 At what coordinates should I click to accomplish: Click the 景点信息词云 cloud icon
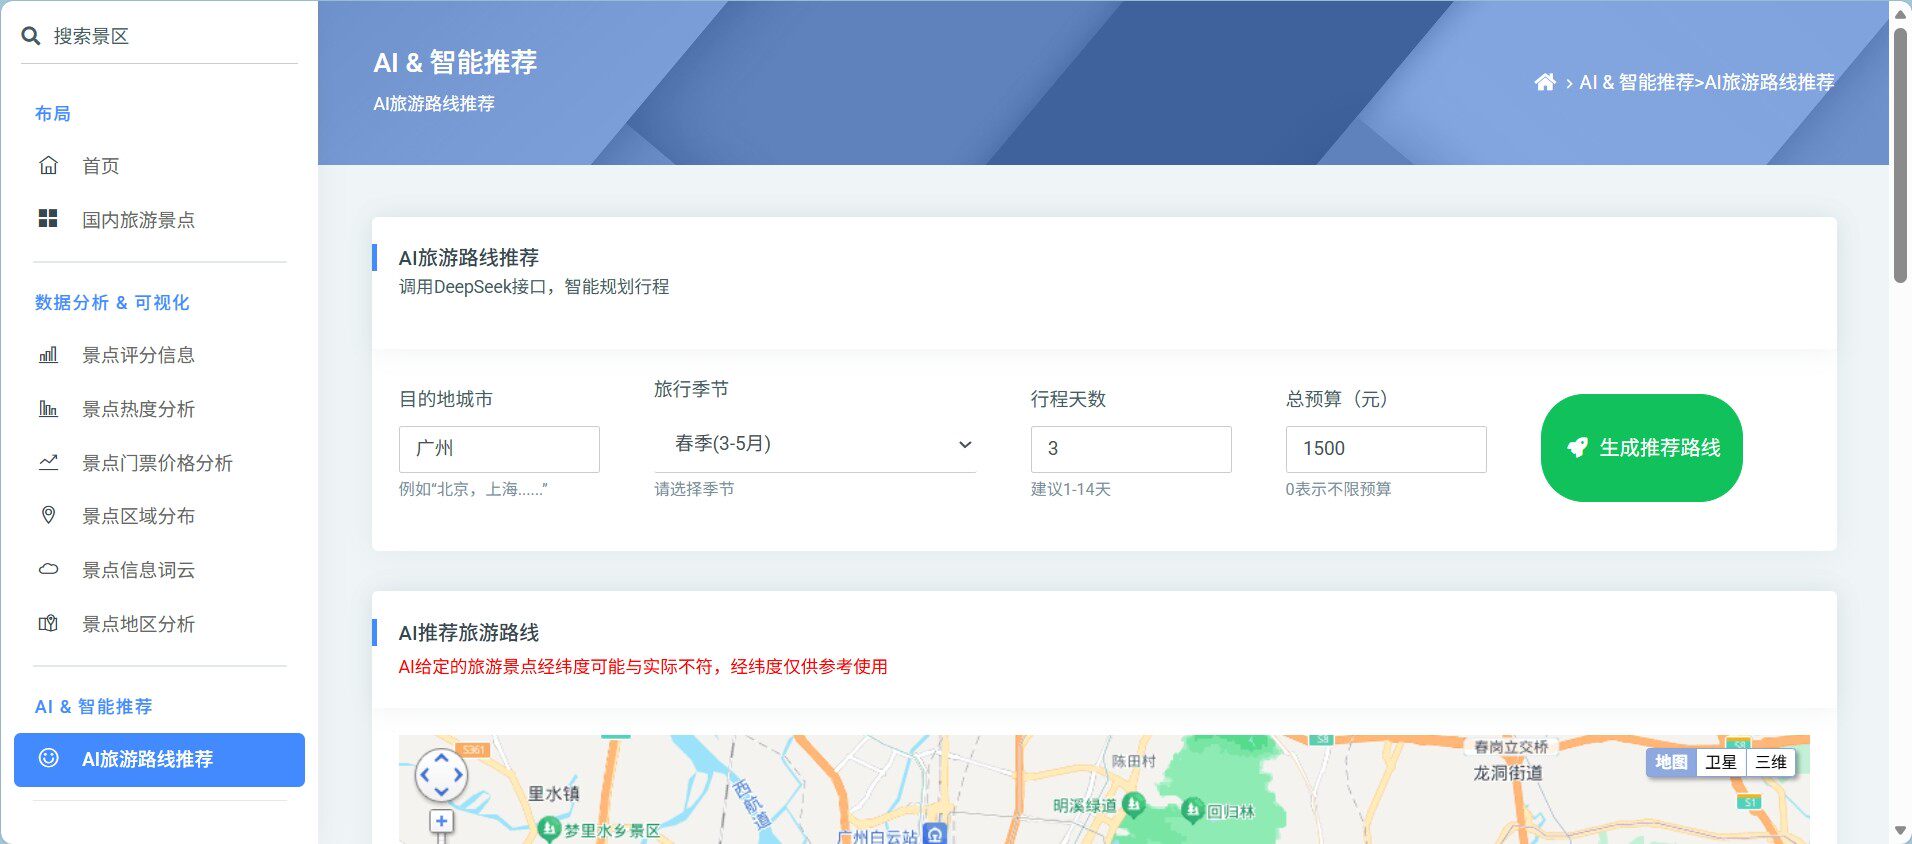point(48,570)
